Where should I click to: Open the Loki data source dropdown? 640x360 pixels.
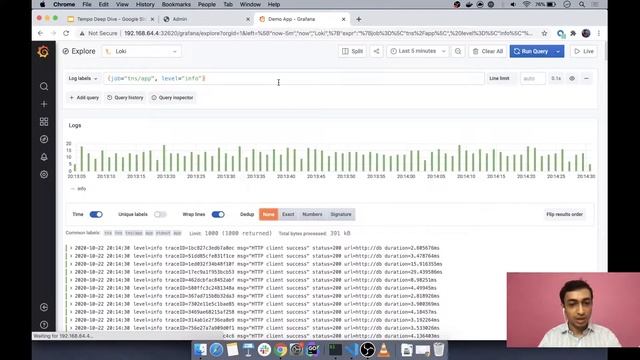tap(141, 51)
